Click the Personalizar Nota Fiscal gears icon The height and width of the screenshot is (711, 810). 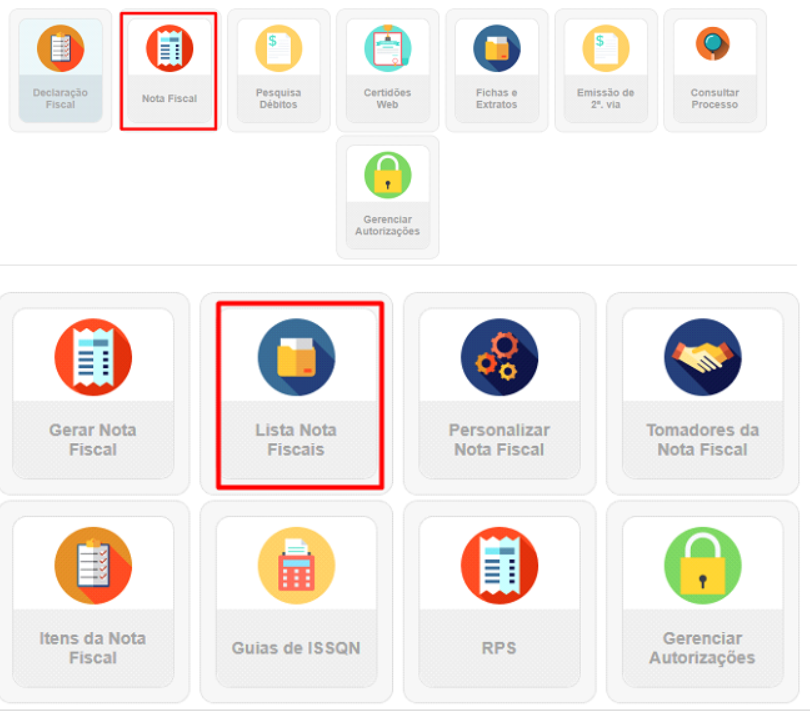click(x=499, y=357)
